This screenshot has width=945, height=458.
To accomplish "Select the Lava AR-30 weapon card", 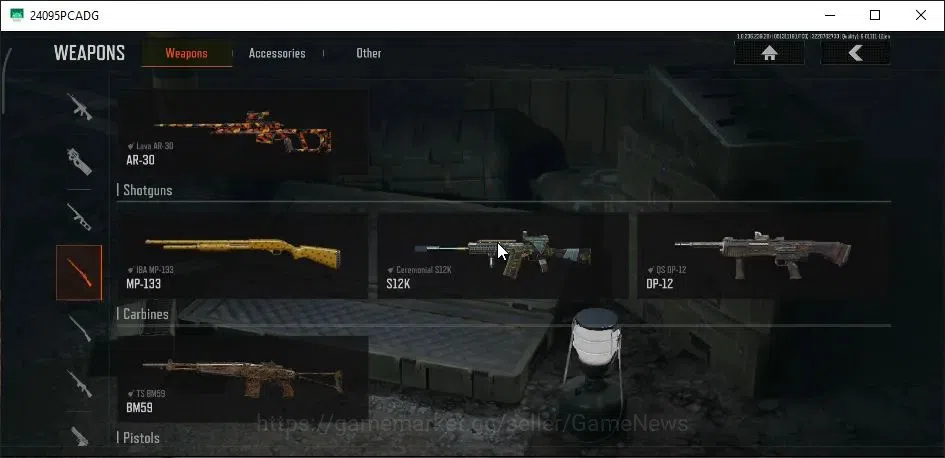I will coord(242,132).
